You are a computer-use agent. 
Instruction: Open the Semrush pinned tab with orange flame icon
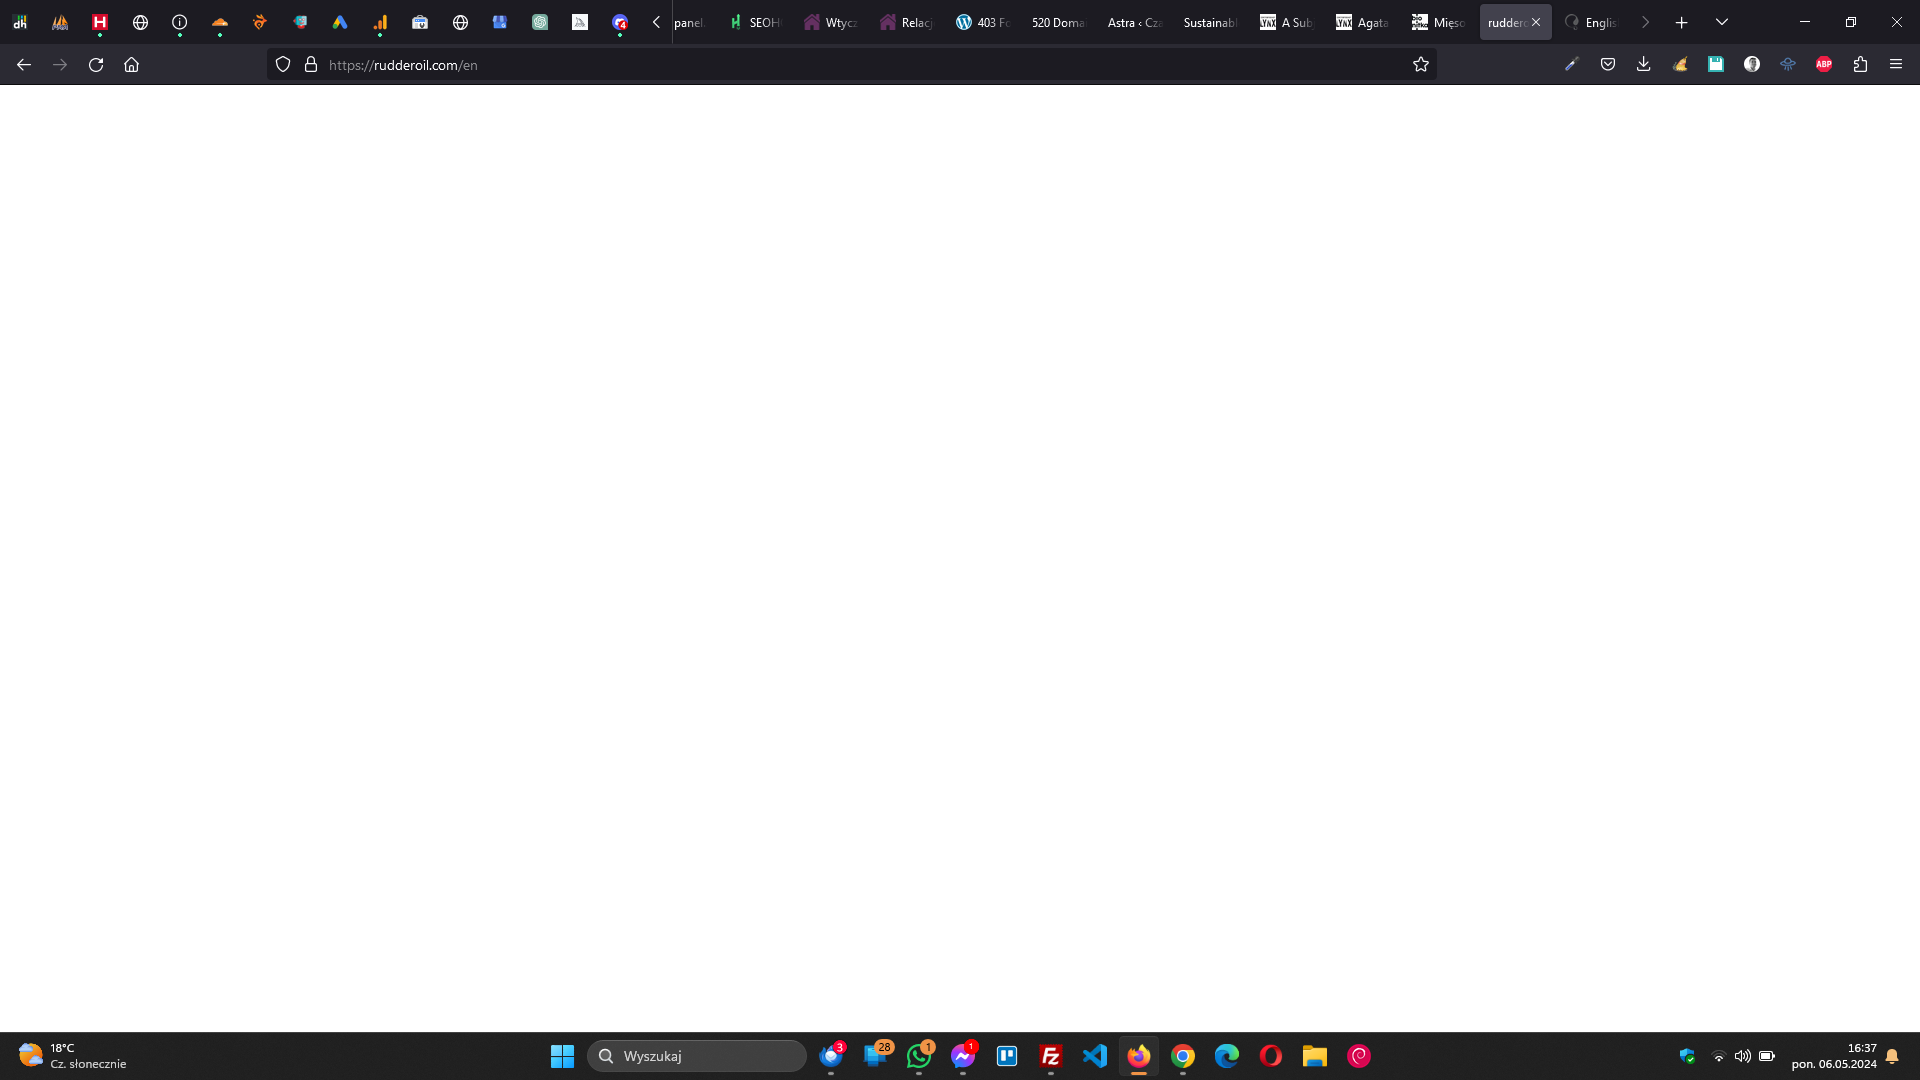point(260,22)
